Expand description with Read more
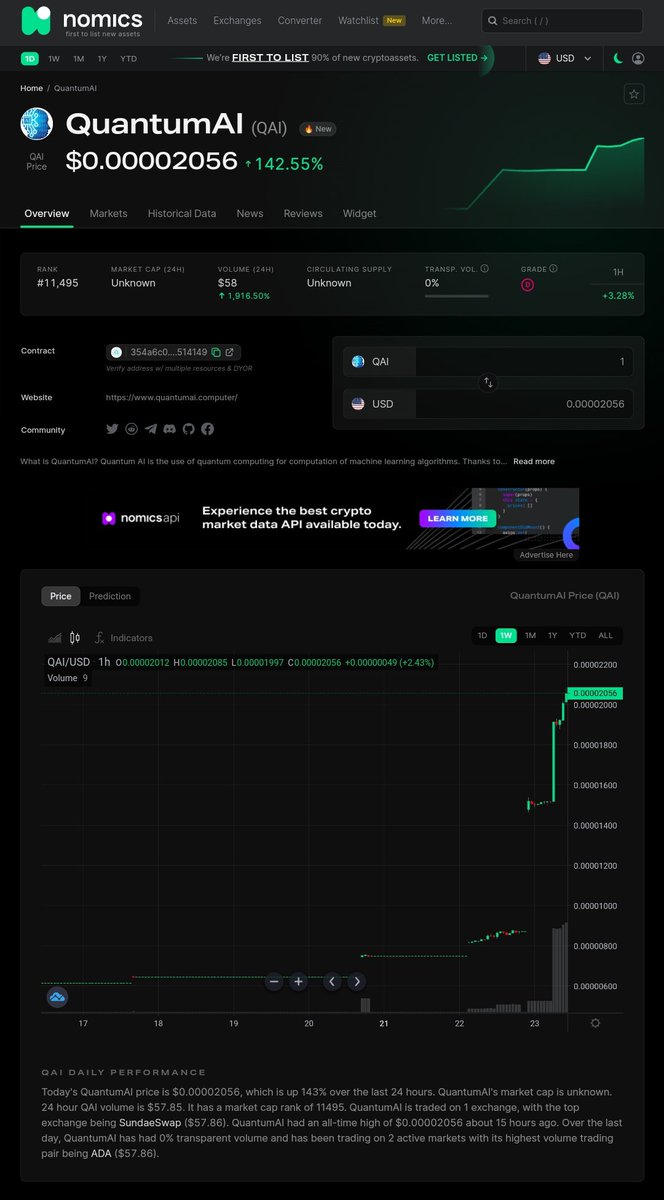This screenshot has height=1200, width=664. click(534, 461)
